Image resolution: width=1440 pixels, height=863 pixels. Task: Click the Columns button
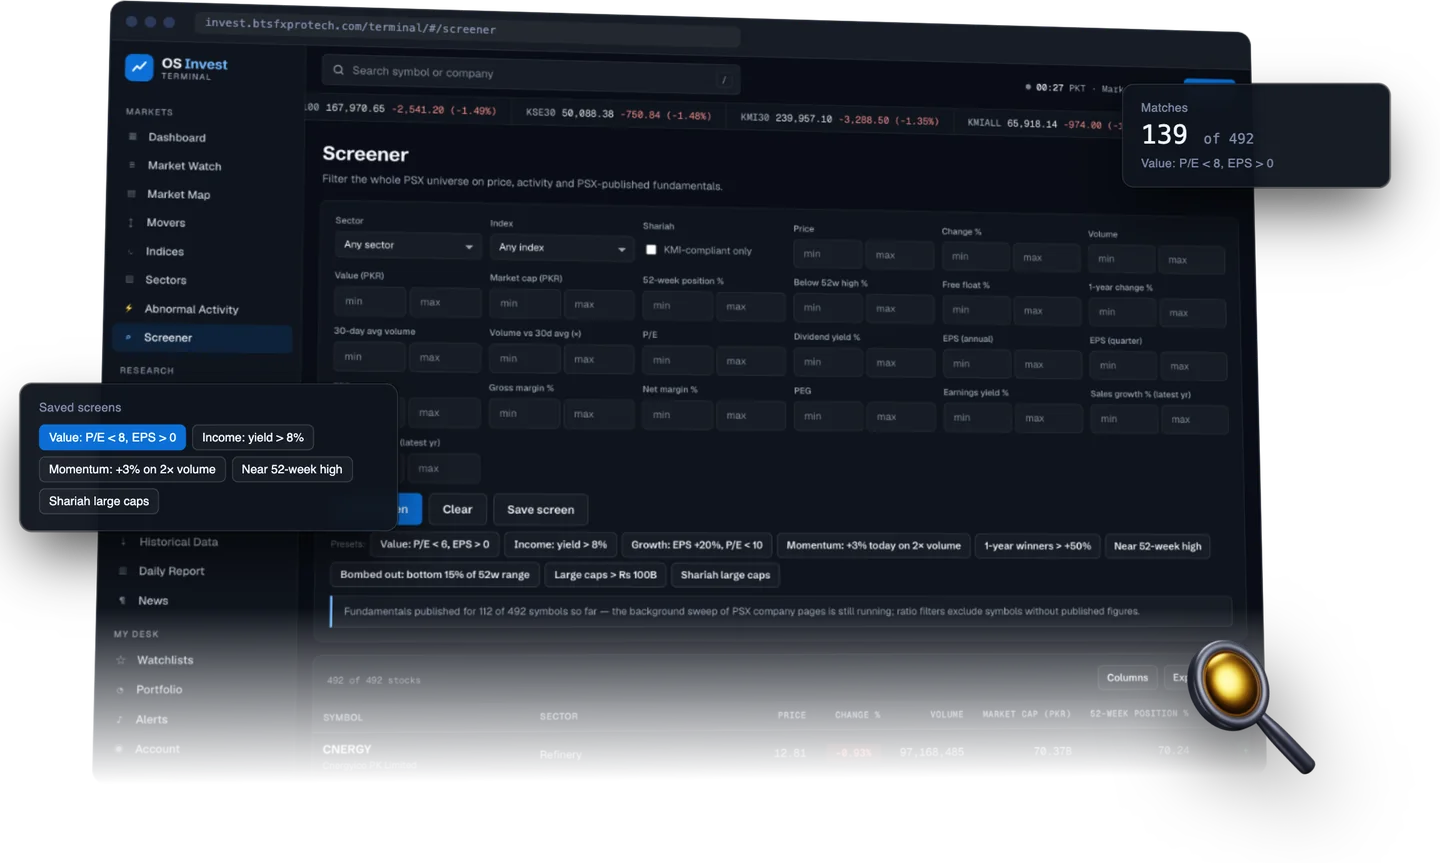pos(1127,678)
